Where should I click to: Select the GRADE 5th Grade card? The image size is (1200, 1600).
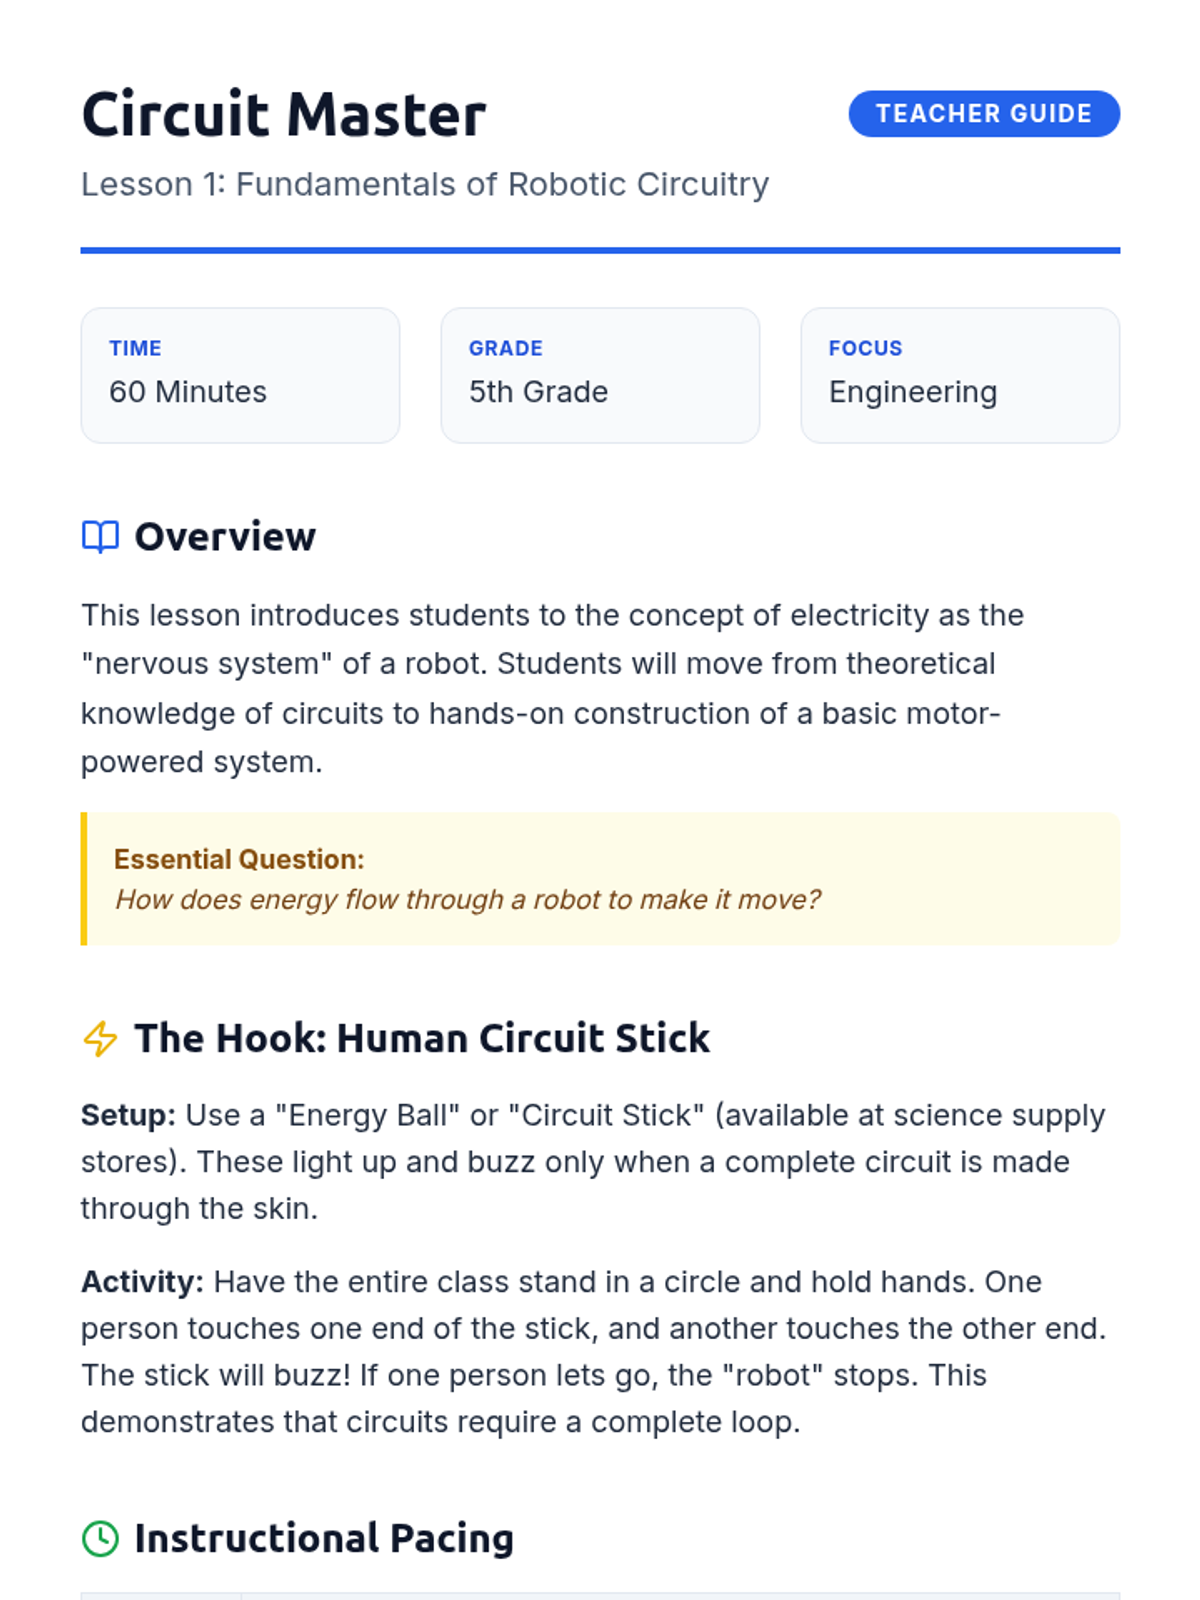click(600, 375)
